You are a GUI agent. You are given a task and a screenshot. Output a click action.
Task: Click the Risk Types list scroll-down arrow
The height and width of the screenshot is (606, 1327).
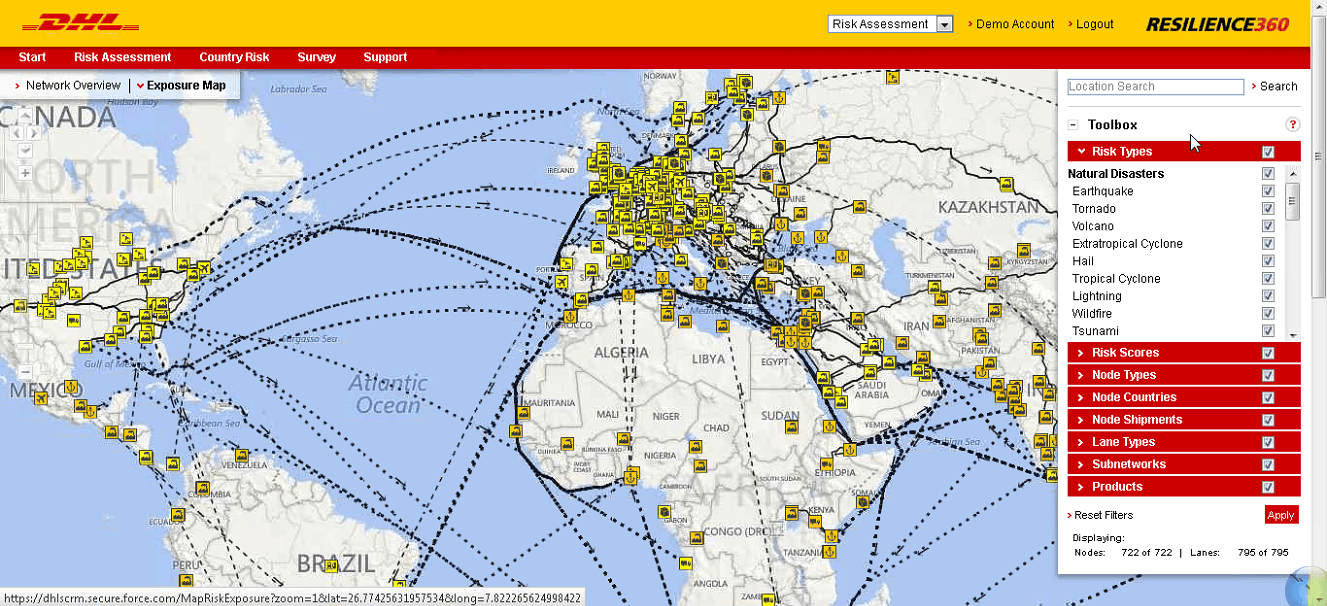1293,335
